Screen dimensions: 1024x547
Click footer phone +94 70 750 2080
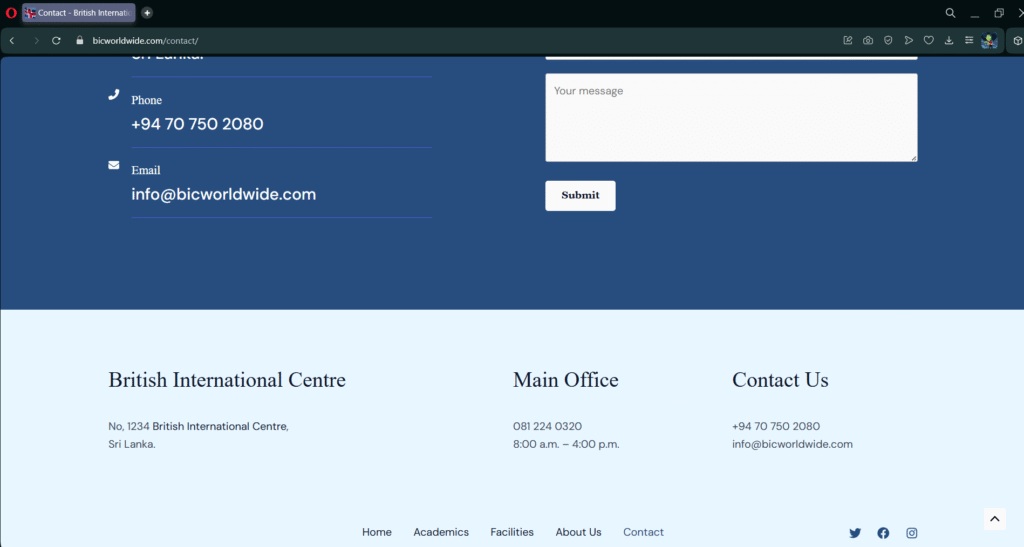776,426
